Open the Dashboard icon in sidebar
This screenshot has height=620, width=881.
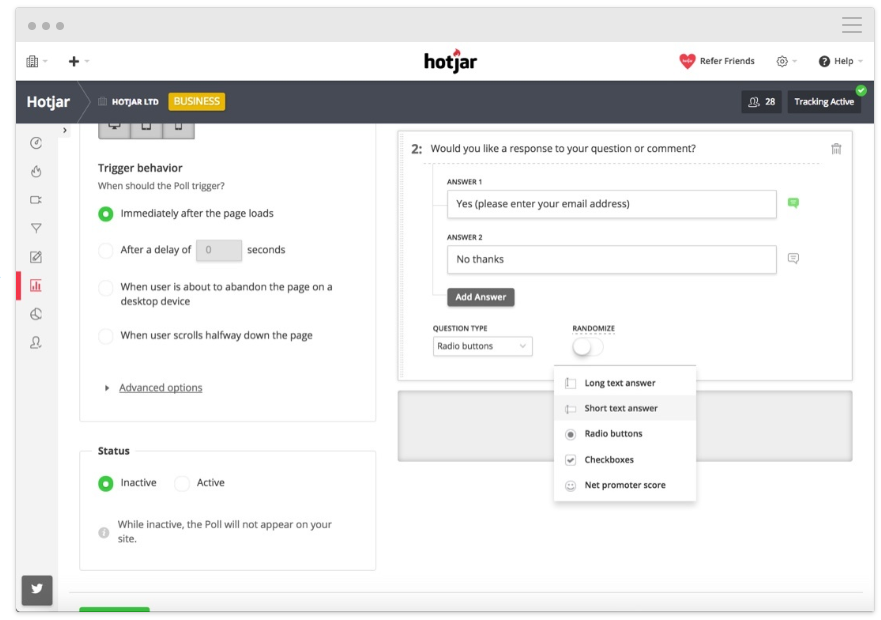point(36,143)
